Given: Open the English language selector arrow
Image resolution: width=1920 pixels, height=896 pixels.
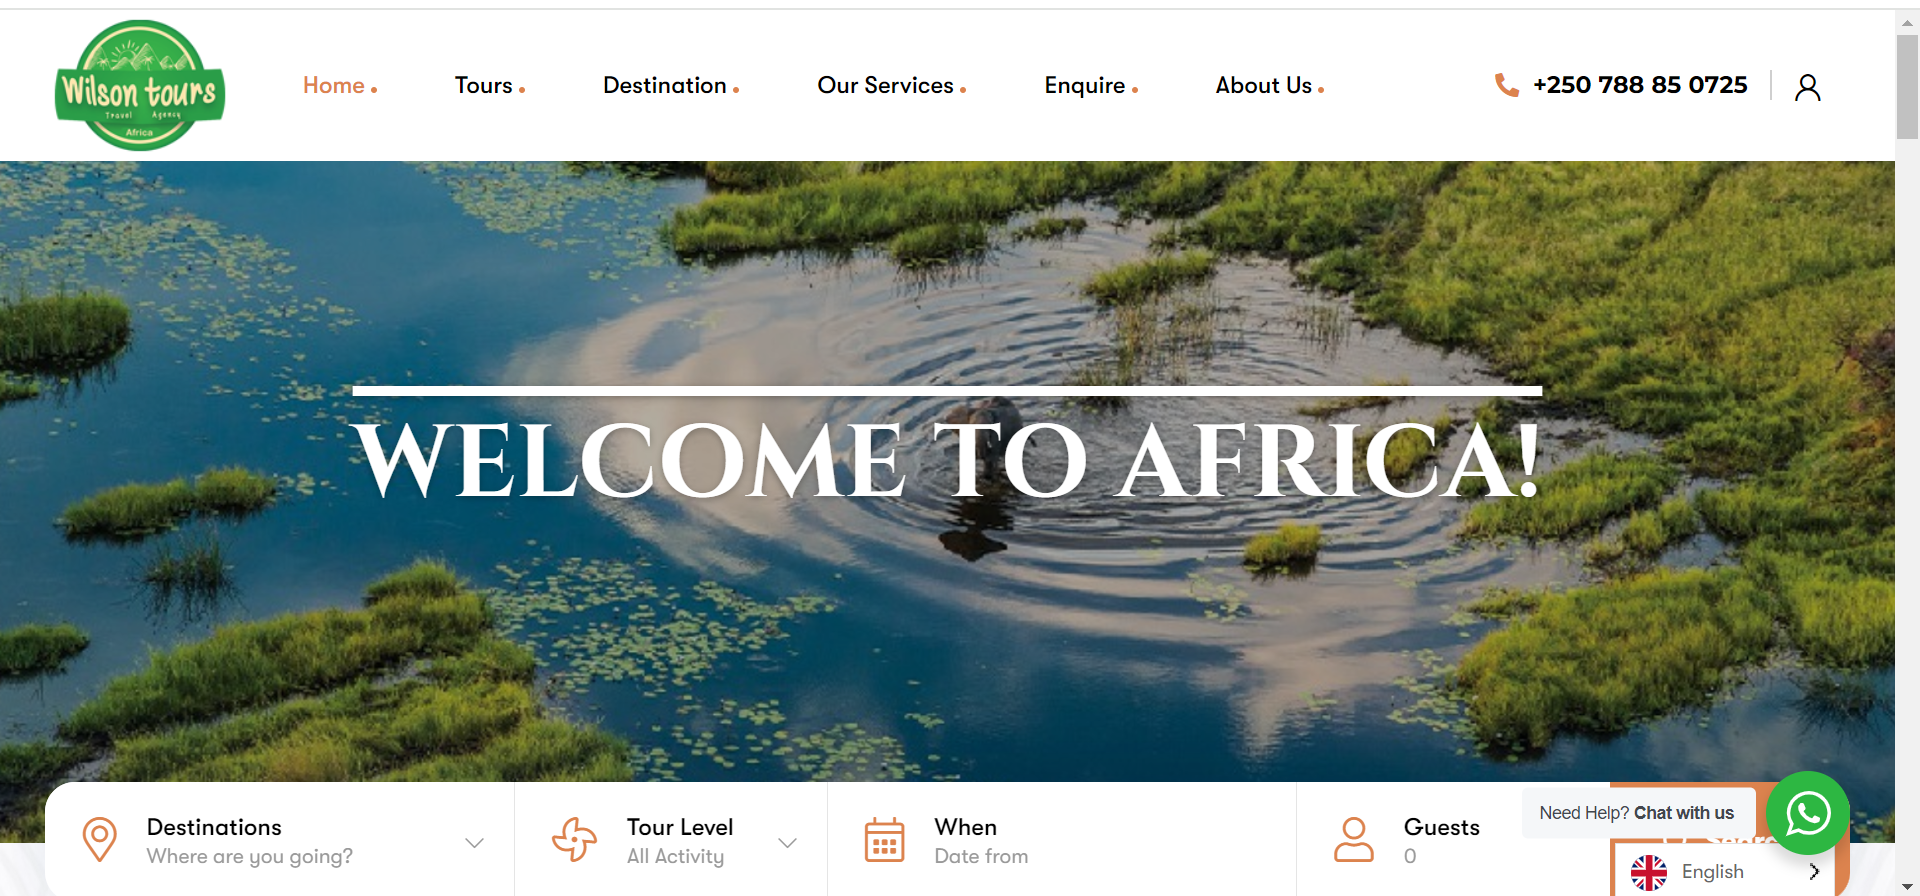Looking at the screenshot, I should pyautogui.click(x=1814, y=872).
